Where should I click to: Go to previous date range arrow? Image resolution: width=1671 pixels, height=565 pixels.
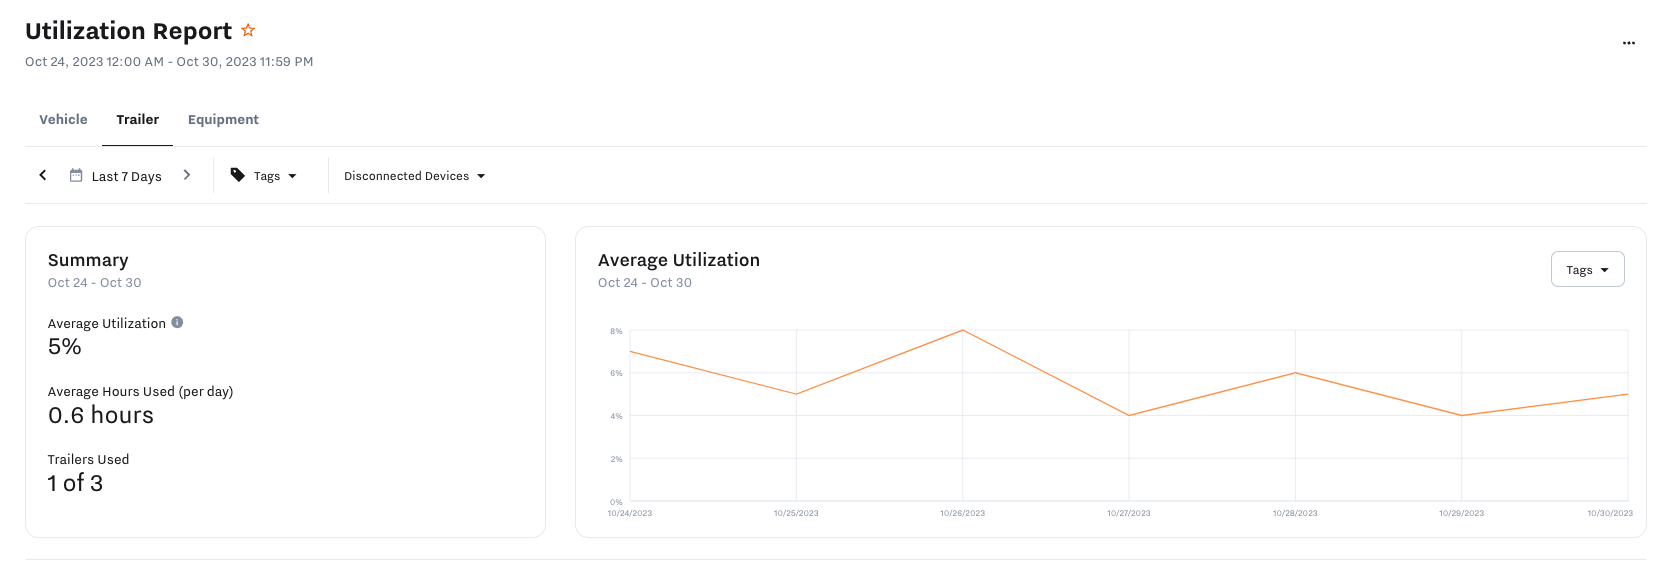(43, 175)
